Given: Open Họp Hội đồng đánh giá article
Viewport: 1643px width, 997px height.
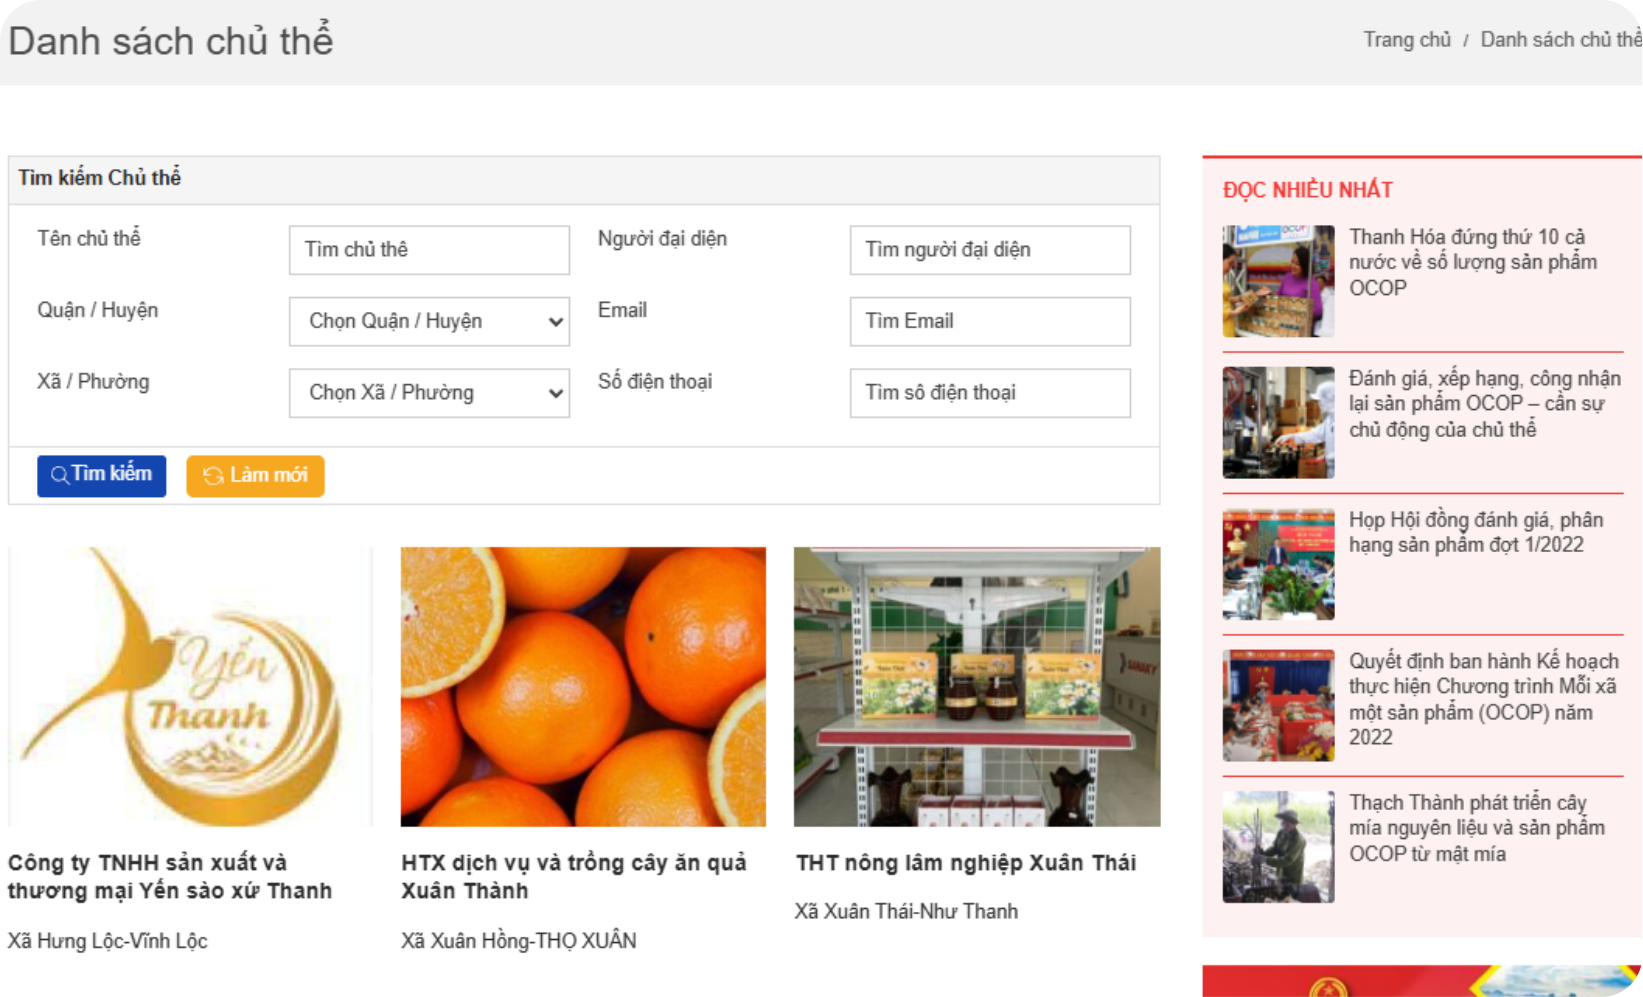Looking at the screenshot, I should pos(1475,532).
